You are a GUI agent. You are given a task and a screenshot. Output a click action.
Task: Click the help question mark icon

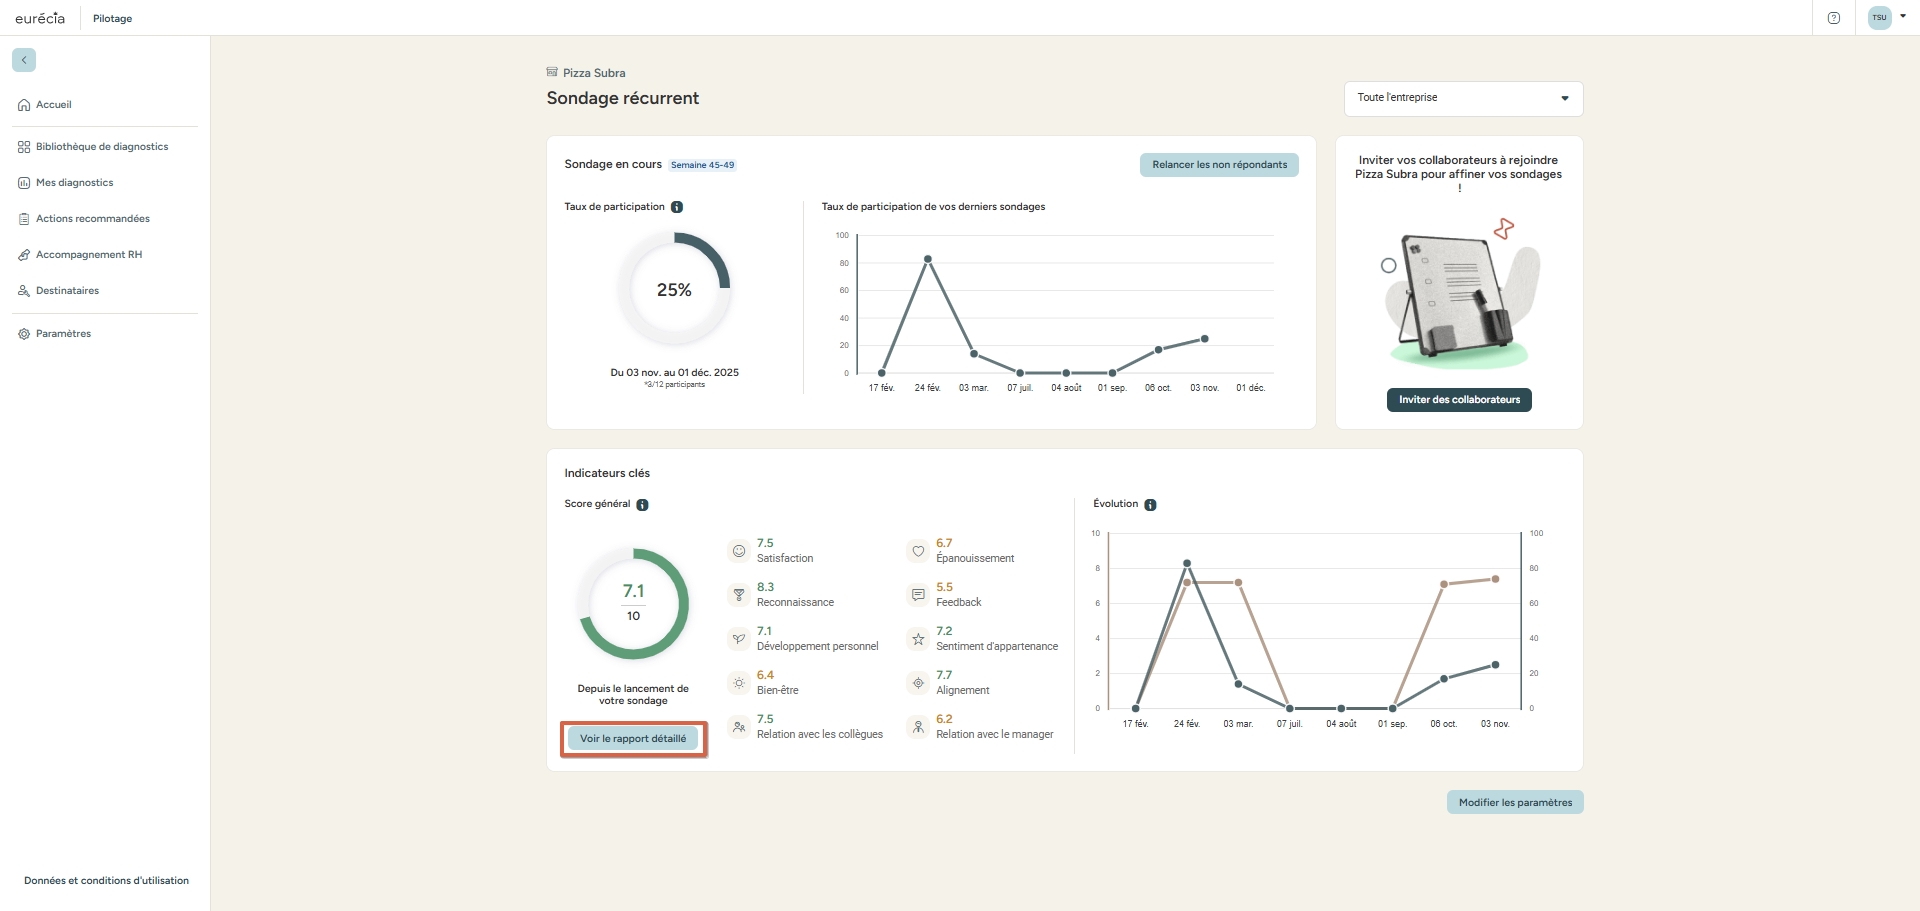1834,18
